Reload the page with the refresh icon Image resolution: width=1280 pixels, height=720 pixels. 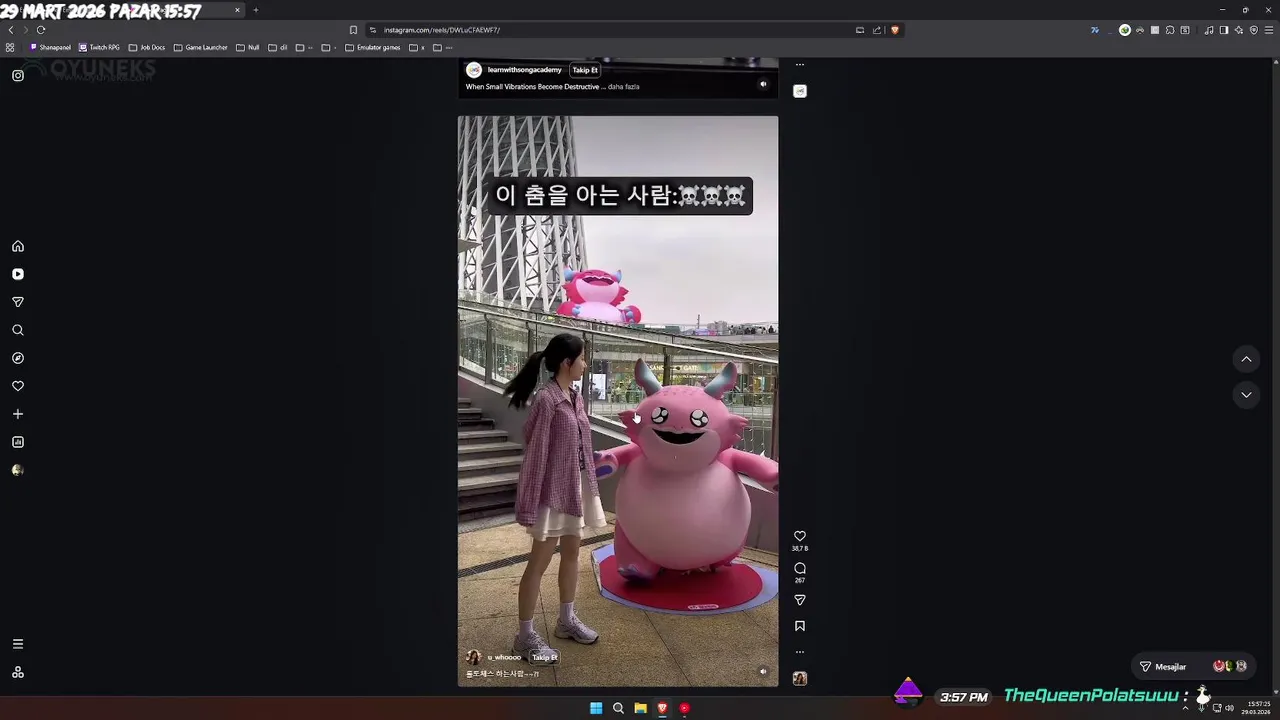click(x=41, y=30)
